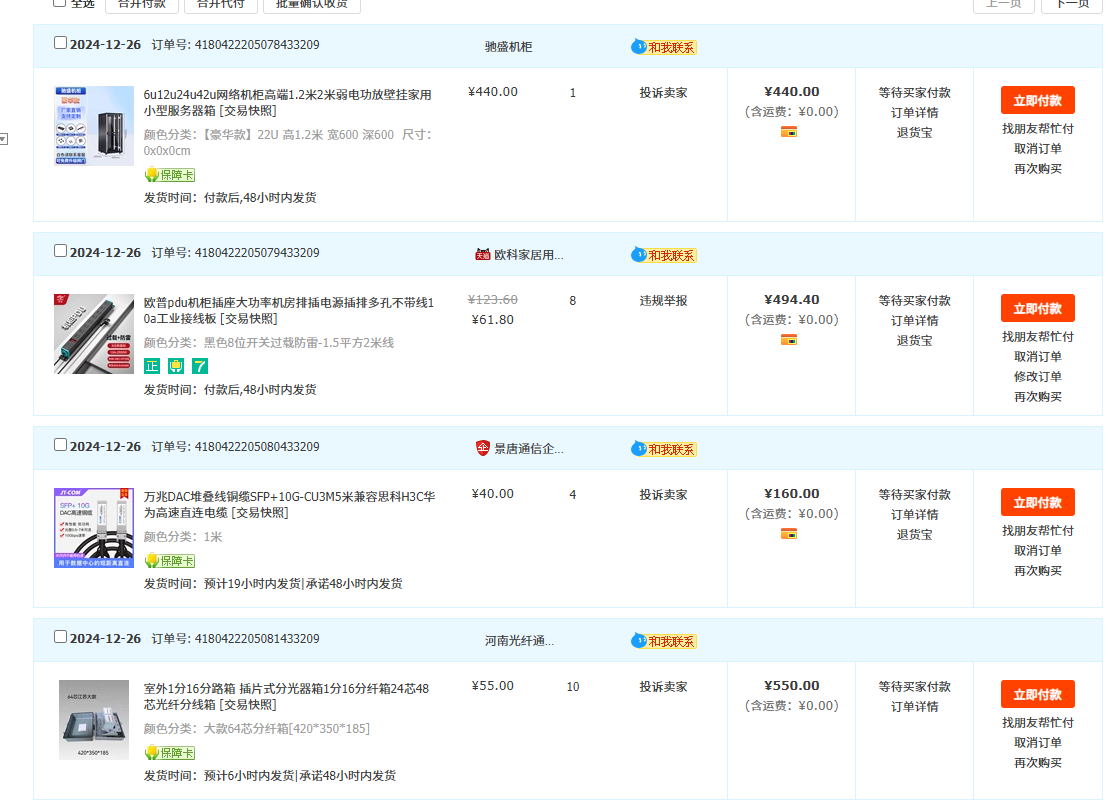Open the DAC cable product thumbnail
Image resolution: width=1116 pixels, height=804 pixels.
94,528
